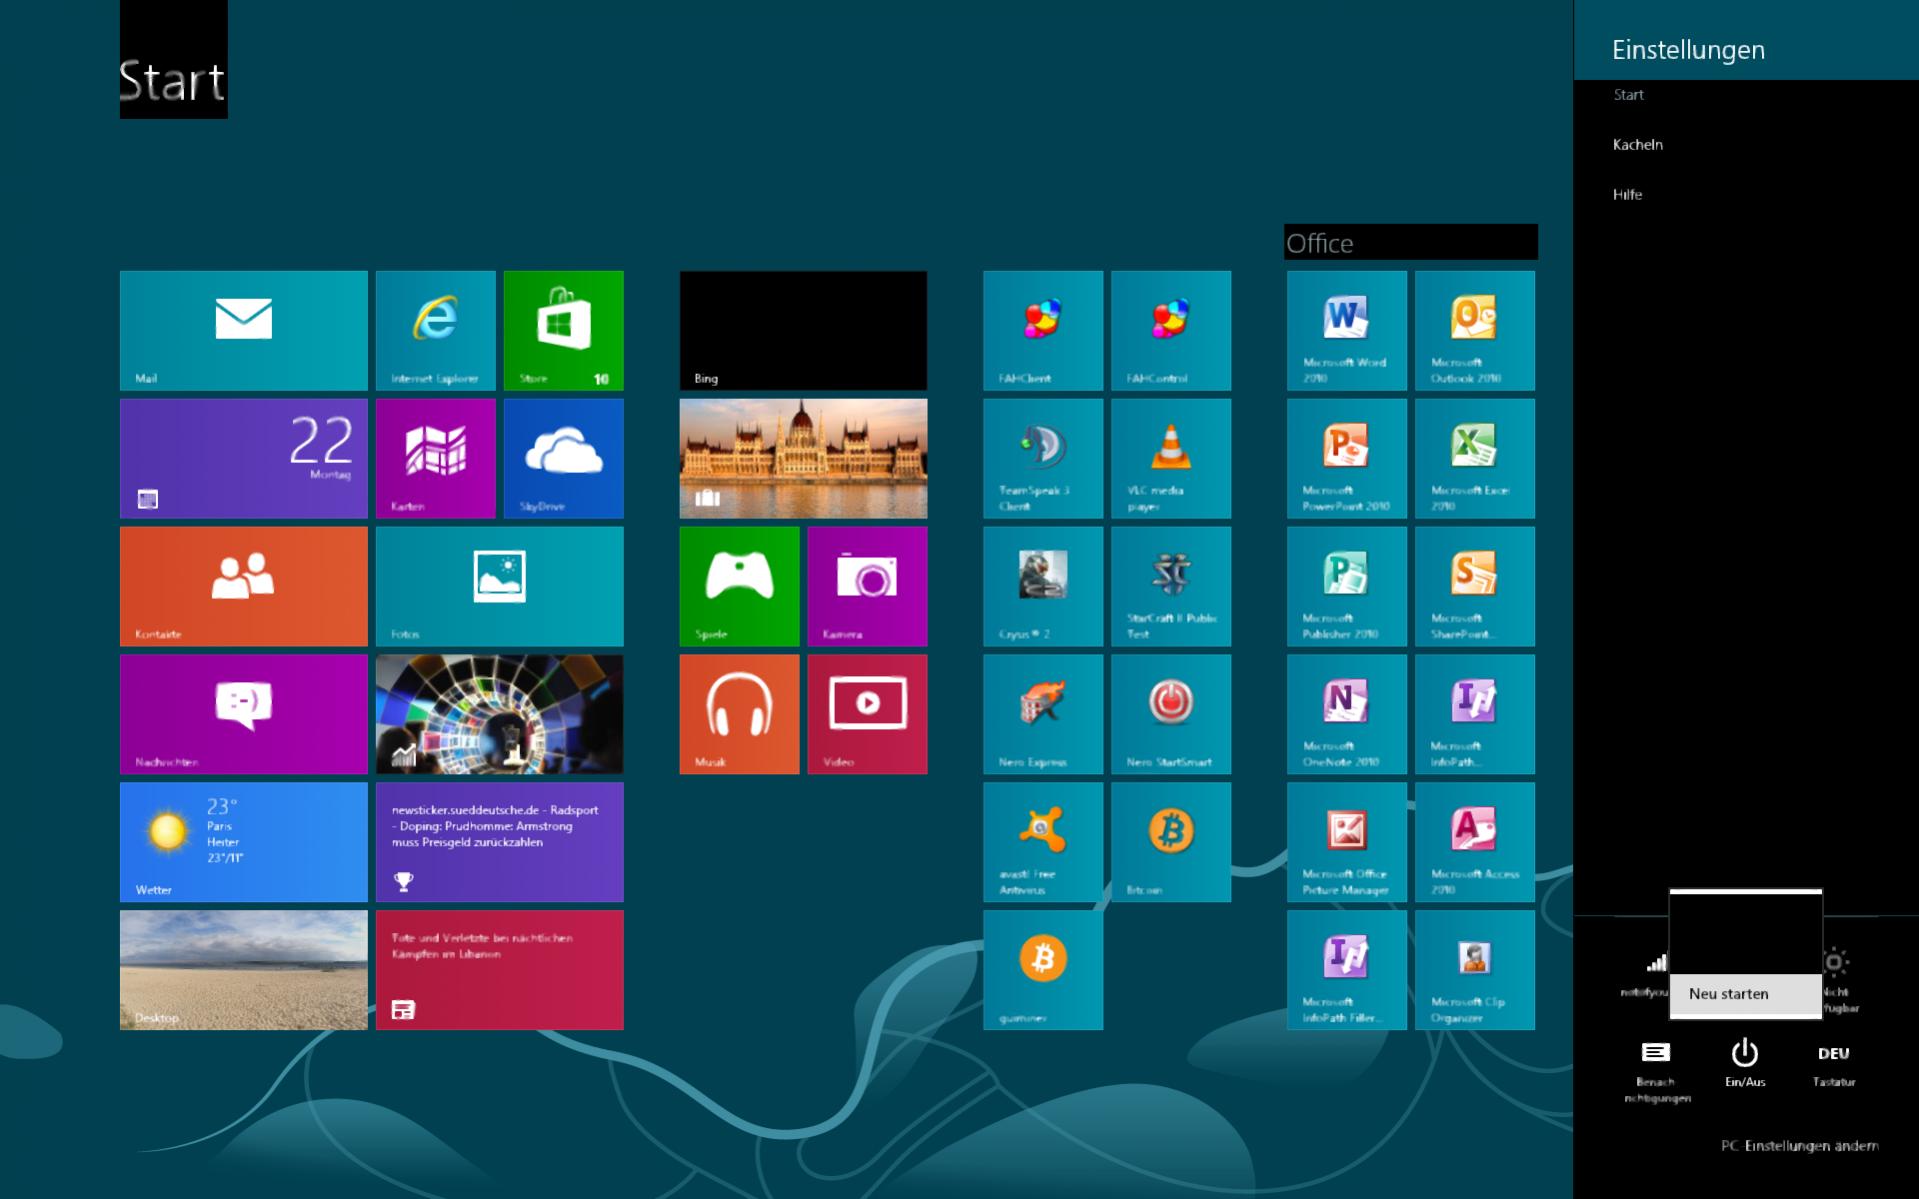Open the SkyDrive cloud tile
1919x1199 pixels.
tap(563, 458)
